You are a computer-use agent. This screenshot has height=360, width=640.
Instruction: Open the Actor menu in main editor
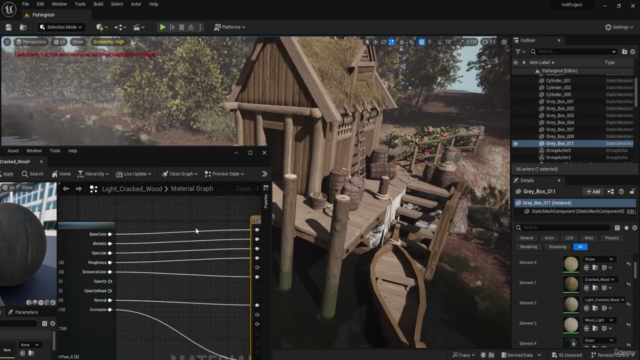(x=136, y=4)
